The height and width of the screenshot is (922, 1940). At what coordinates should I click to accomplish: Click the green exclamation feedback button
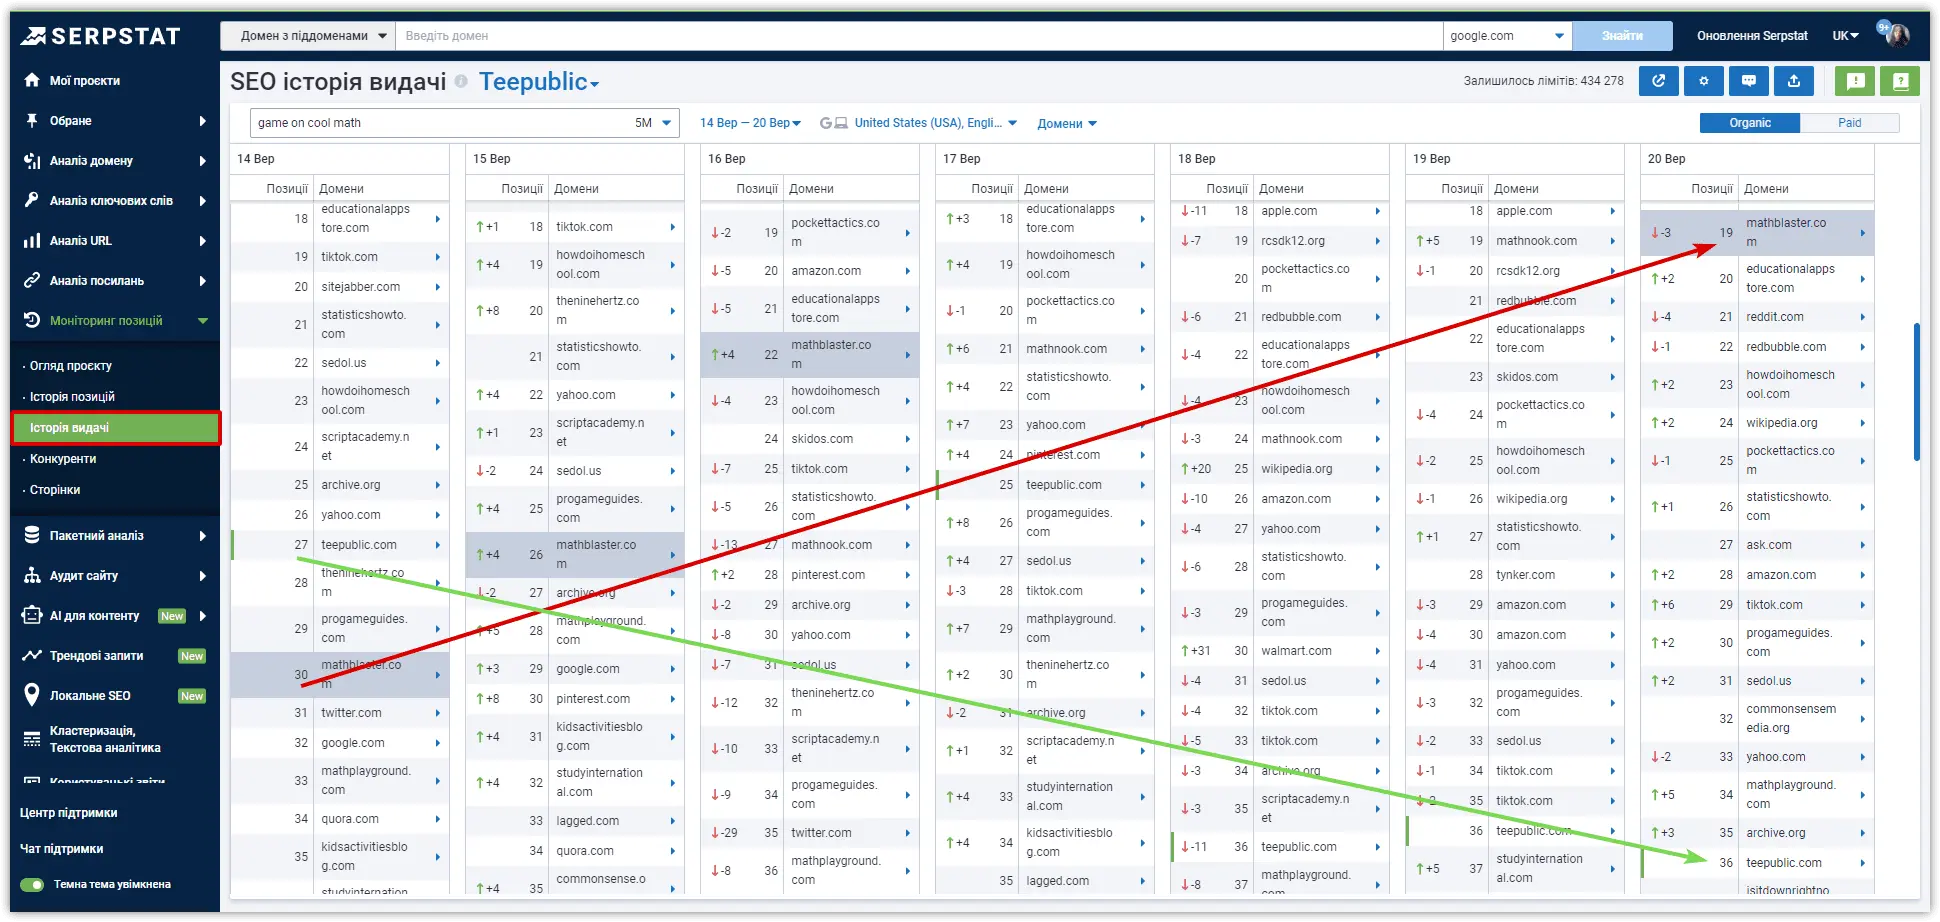1855,81
